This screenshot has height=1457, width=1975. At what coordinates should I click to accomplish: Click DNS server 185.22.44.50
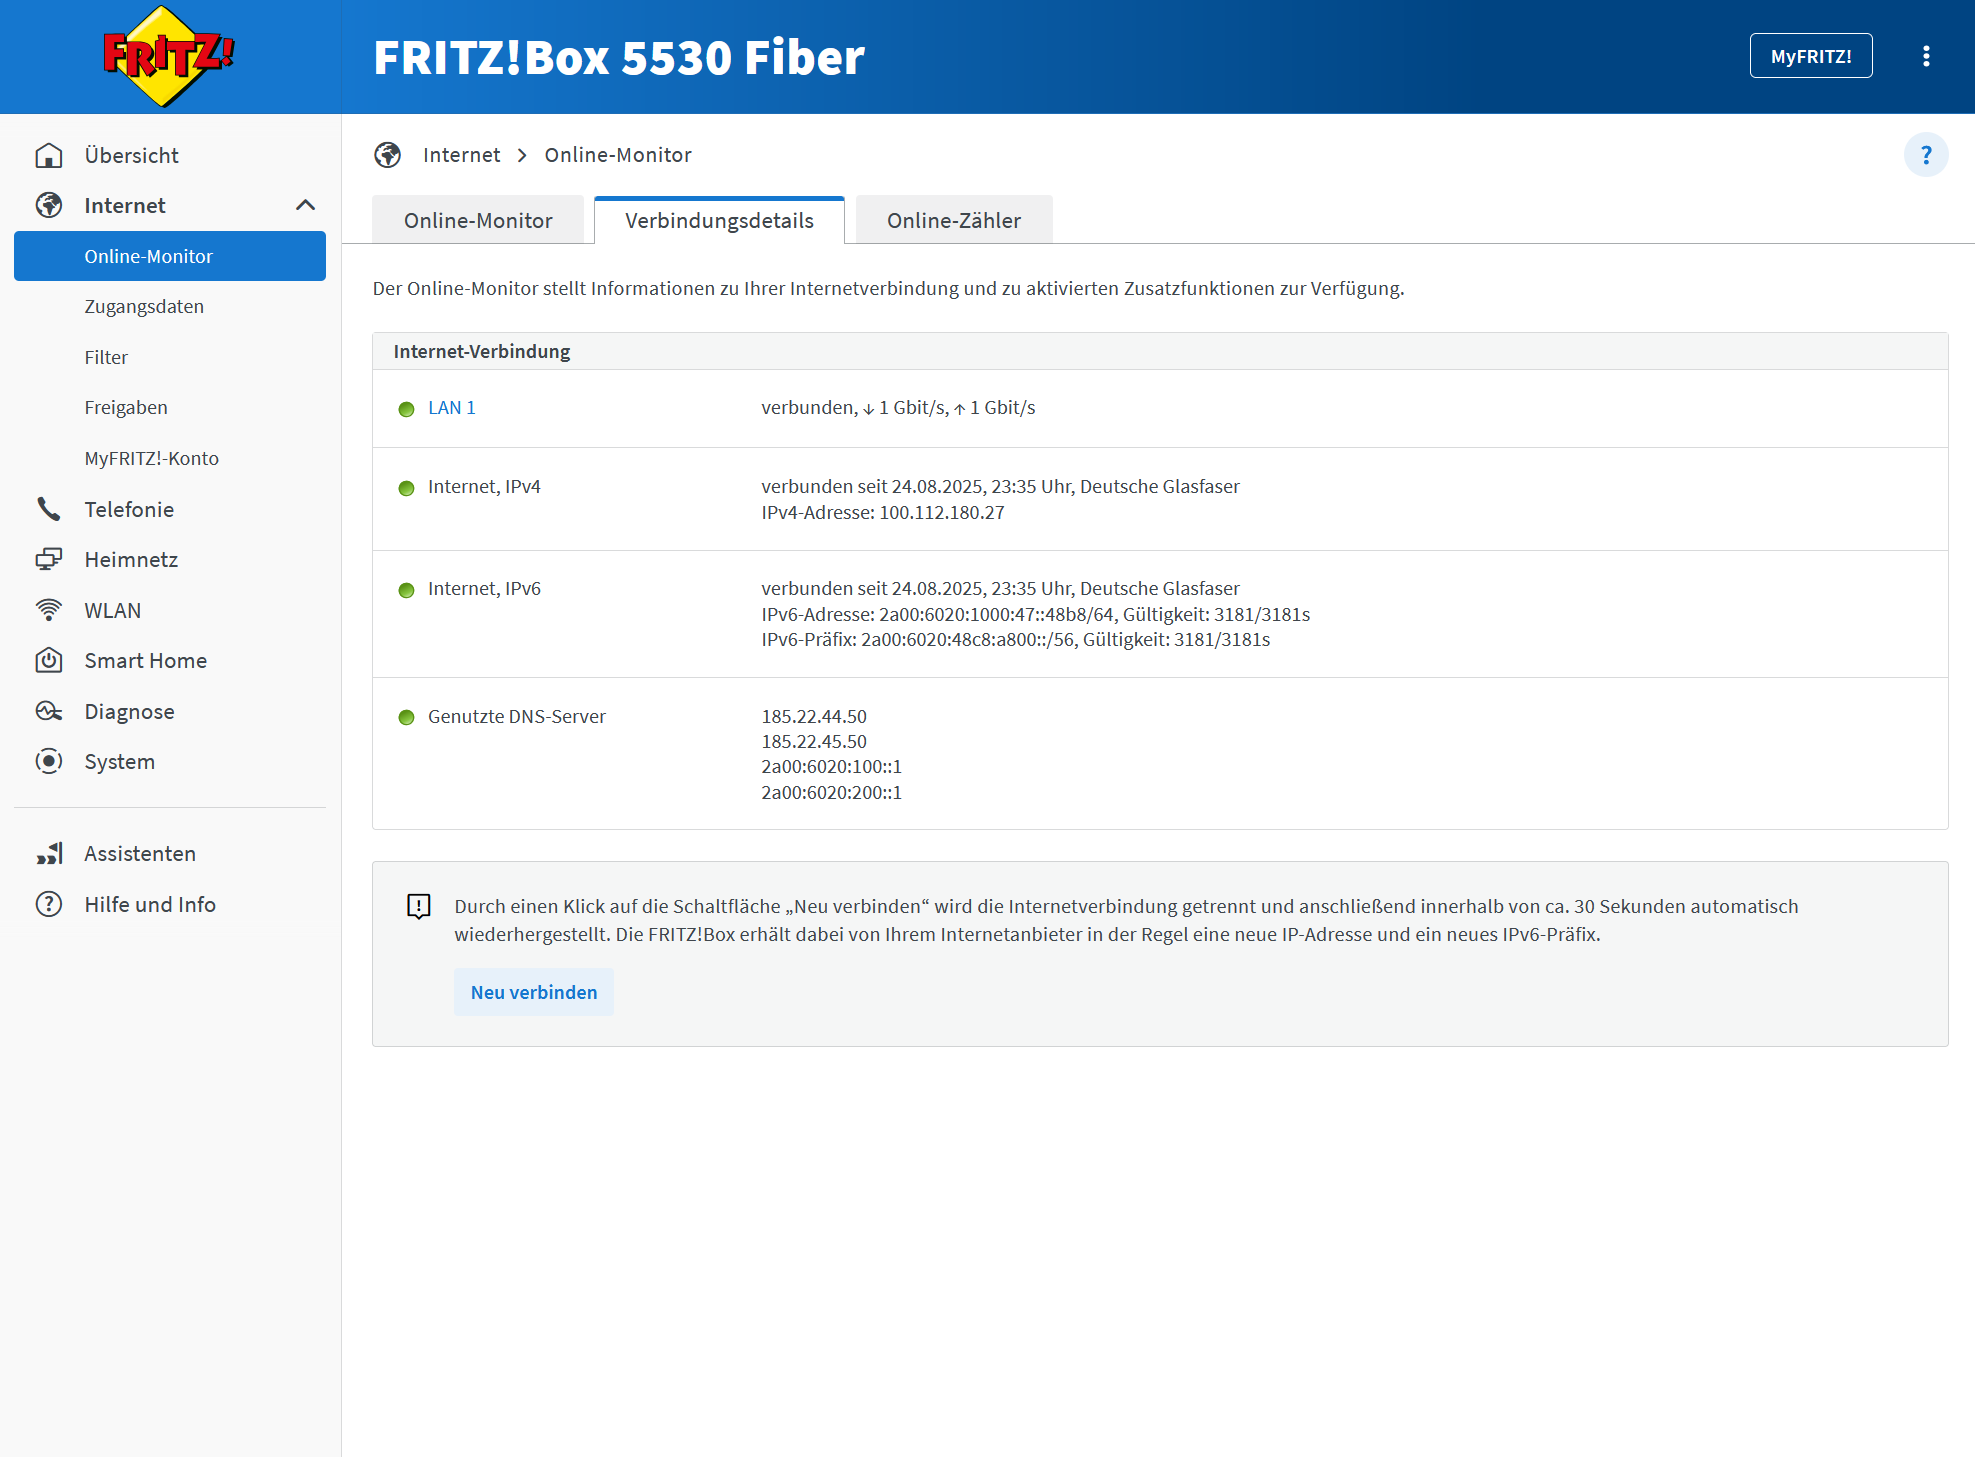point(814,716)
